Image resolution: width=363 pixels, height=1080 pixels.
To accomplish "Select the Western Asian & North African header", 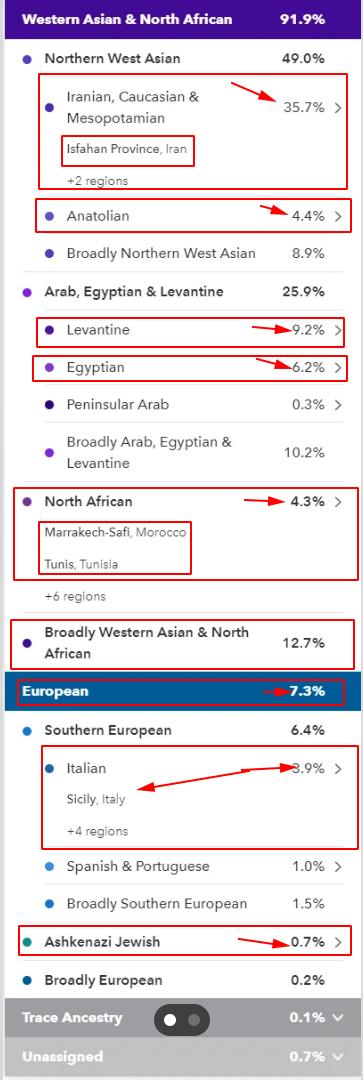I will 181,19.
